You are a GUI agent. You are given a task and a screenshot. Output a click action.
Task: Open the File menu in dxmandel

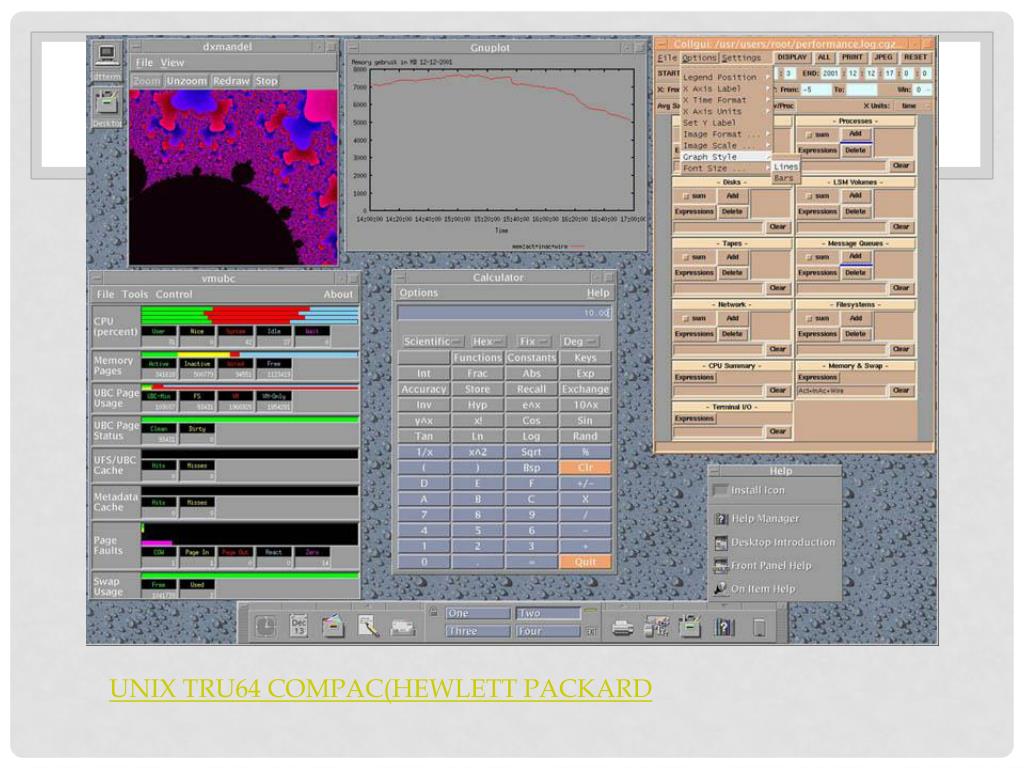(x=144, y=63)
